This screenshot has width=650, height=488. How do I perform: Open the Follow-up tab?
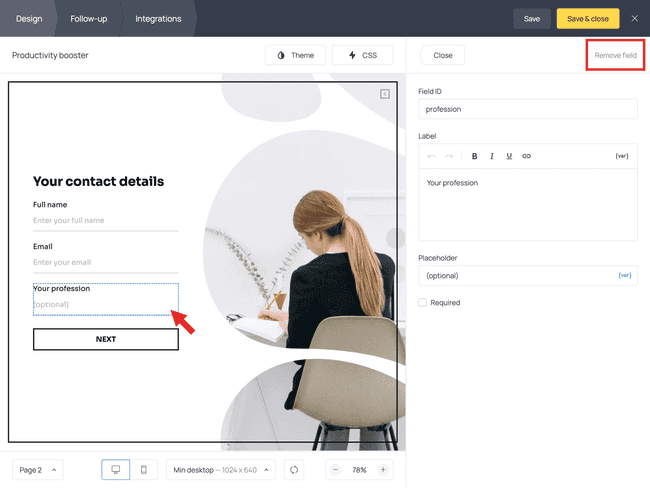(88, 19)
